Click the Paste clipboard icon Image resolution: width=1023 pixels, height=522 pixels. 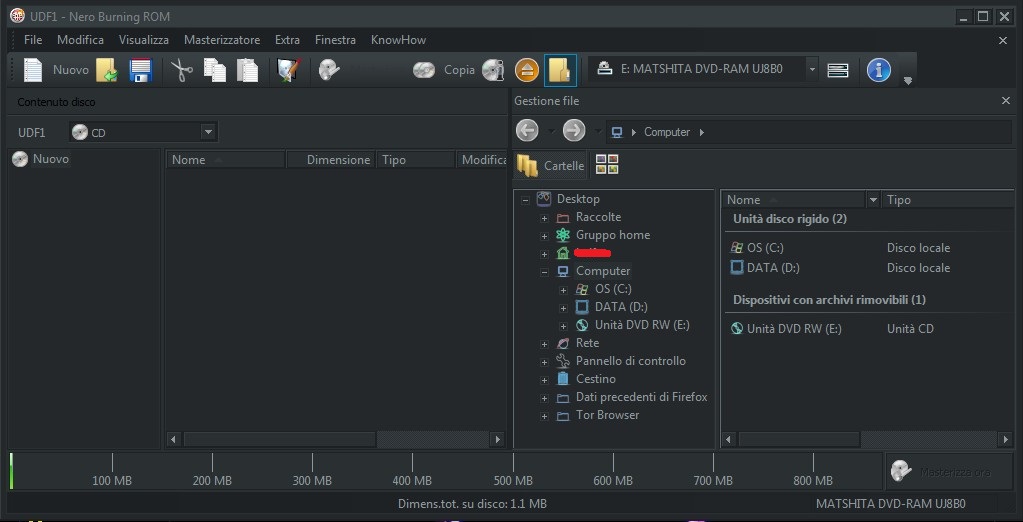click(x=247, y=70)
